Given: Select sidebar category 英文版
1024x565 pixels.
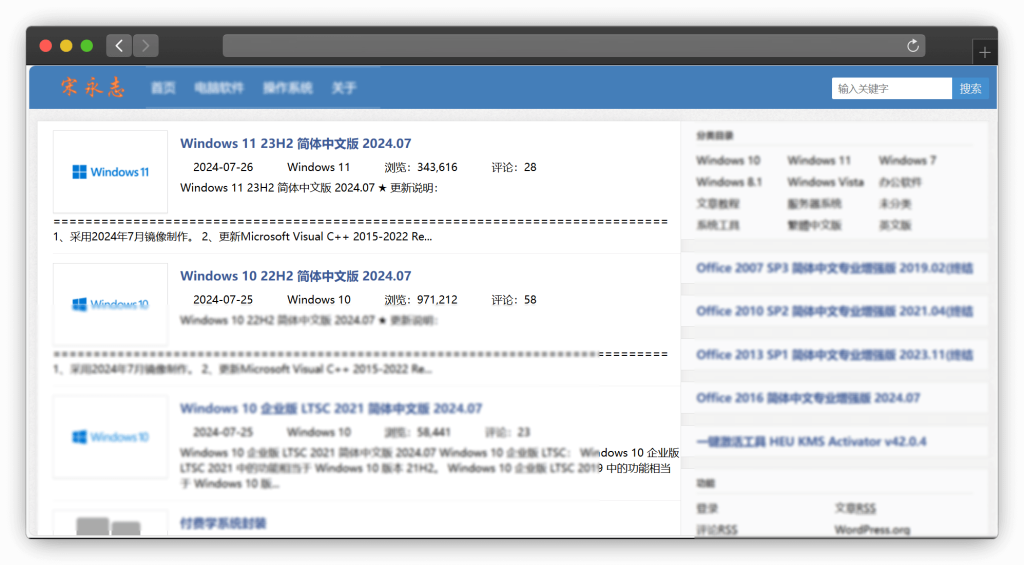Looking at the screenshot, I should coord(895,225).
